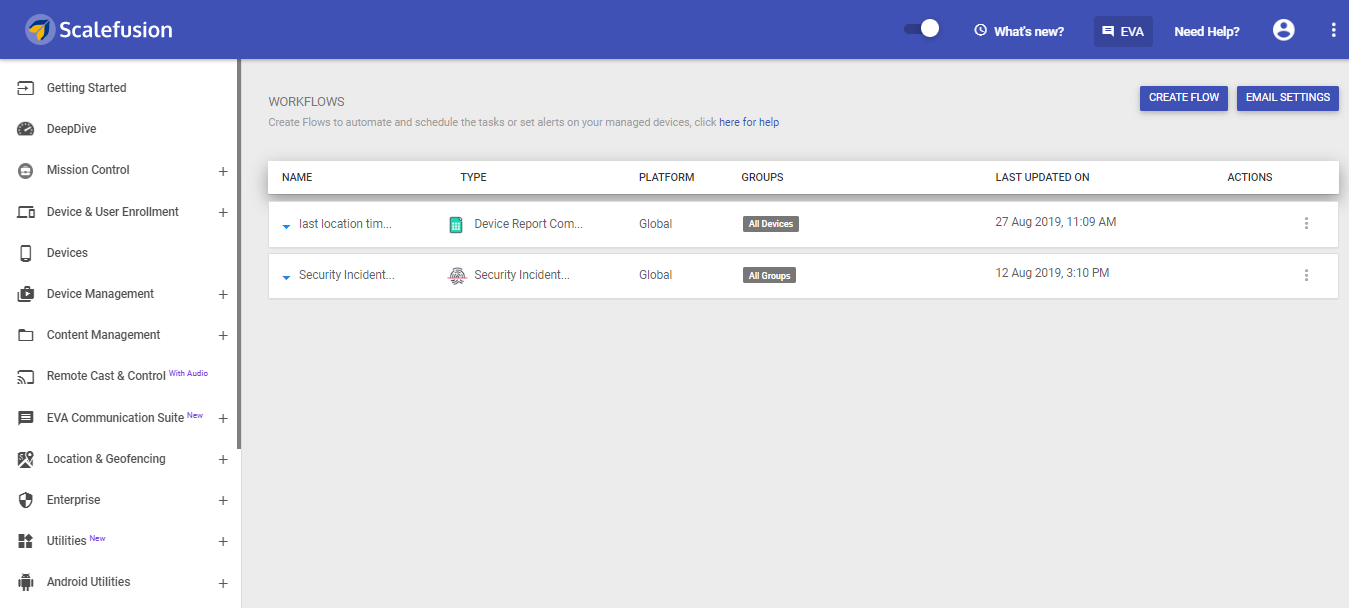This screenshot has width=1349, height=608.
Task: Click Device & User Enrollment icon
Action: click(26, 212)
